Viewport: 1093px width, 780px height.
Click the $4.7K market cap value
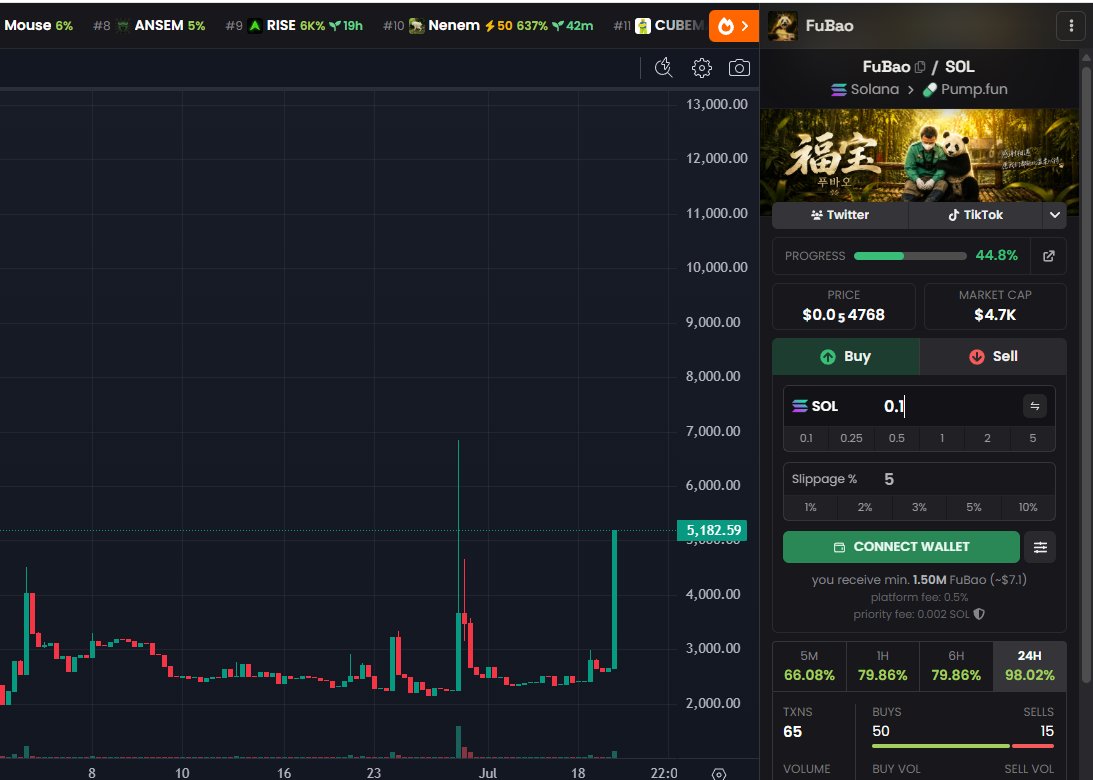[x=995, y=315]
